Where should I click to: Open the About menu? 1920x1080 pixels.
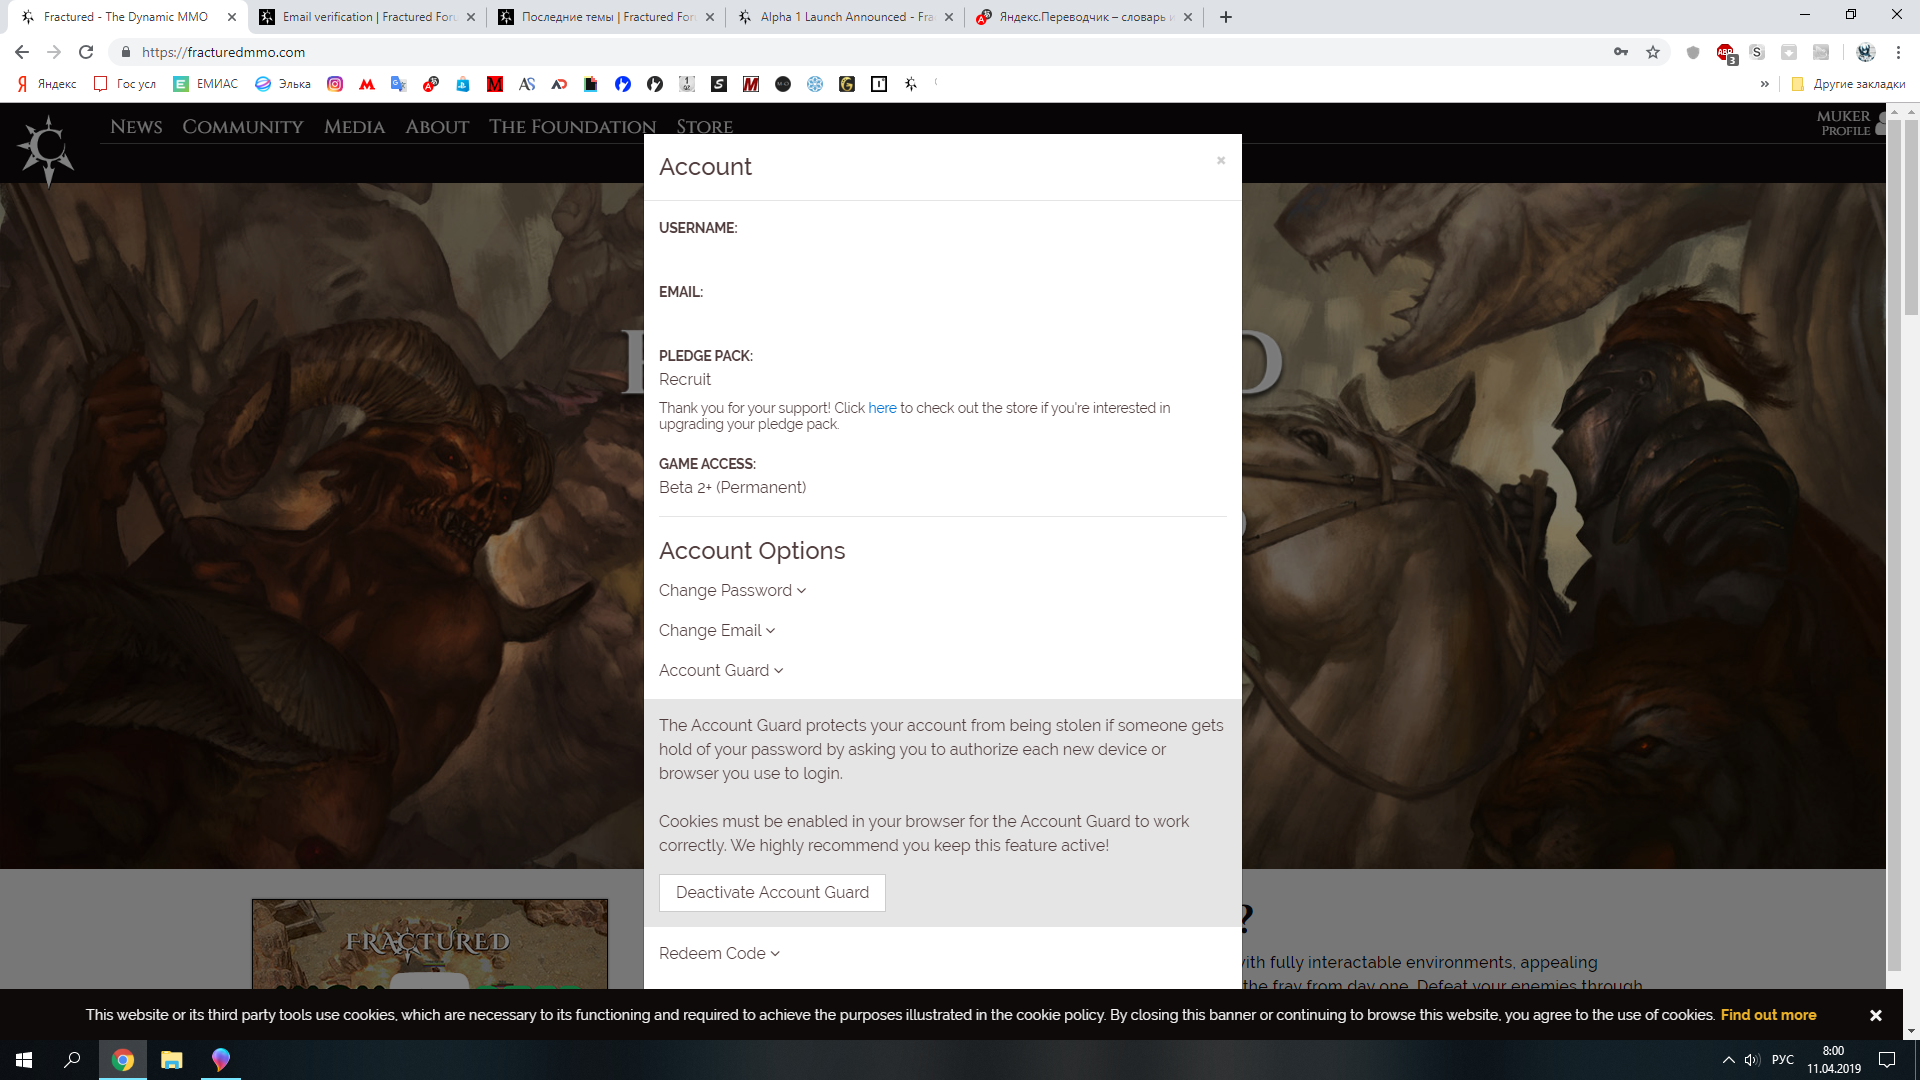click(437, 127)
